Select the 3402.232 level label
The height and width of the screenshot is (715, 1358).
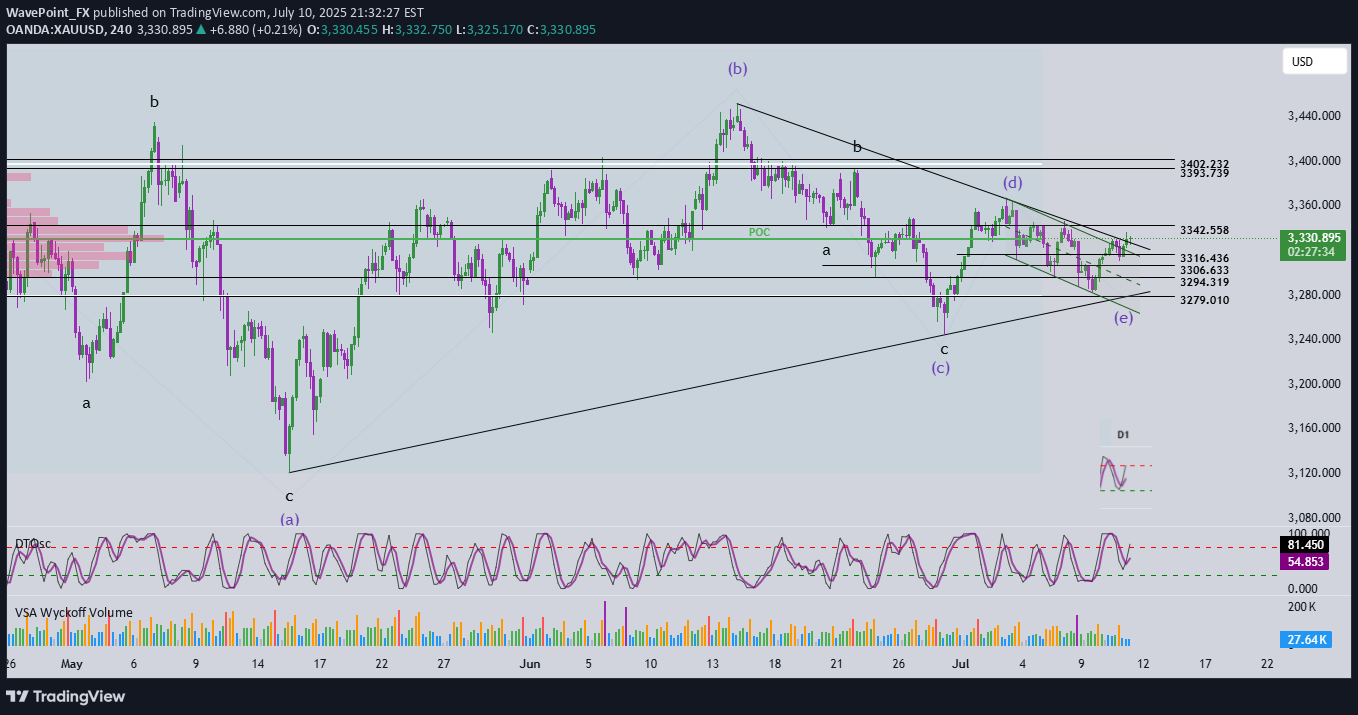tap(1205, 164)
